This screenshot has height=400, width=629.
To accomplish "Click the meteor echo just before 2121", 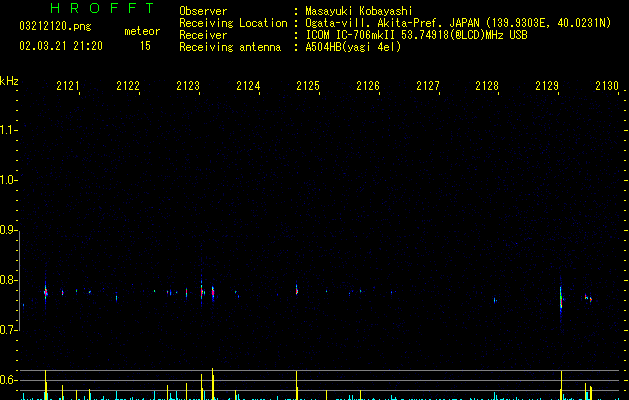I will pyautogui.click(x=46, y=292).
